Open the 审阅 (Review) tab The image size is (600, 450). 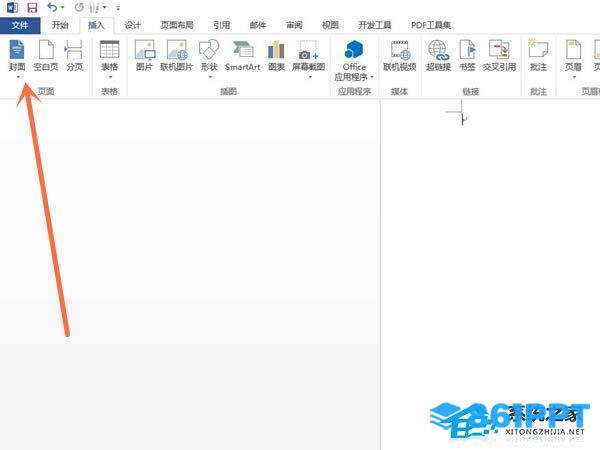pos(294,25)
